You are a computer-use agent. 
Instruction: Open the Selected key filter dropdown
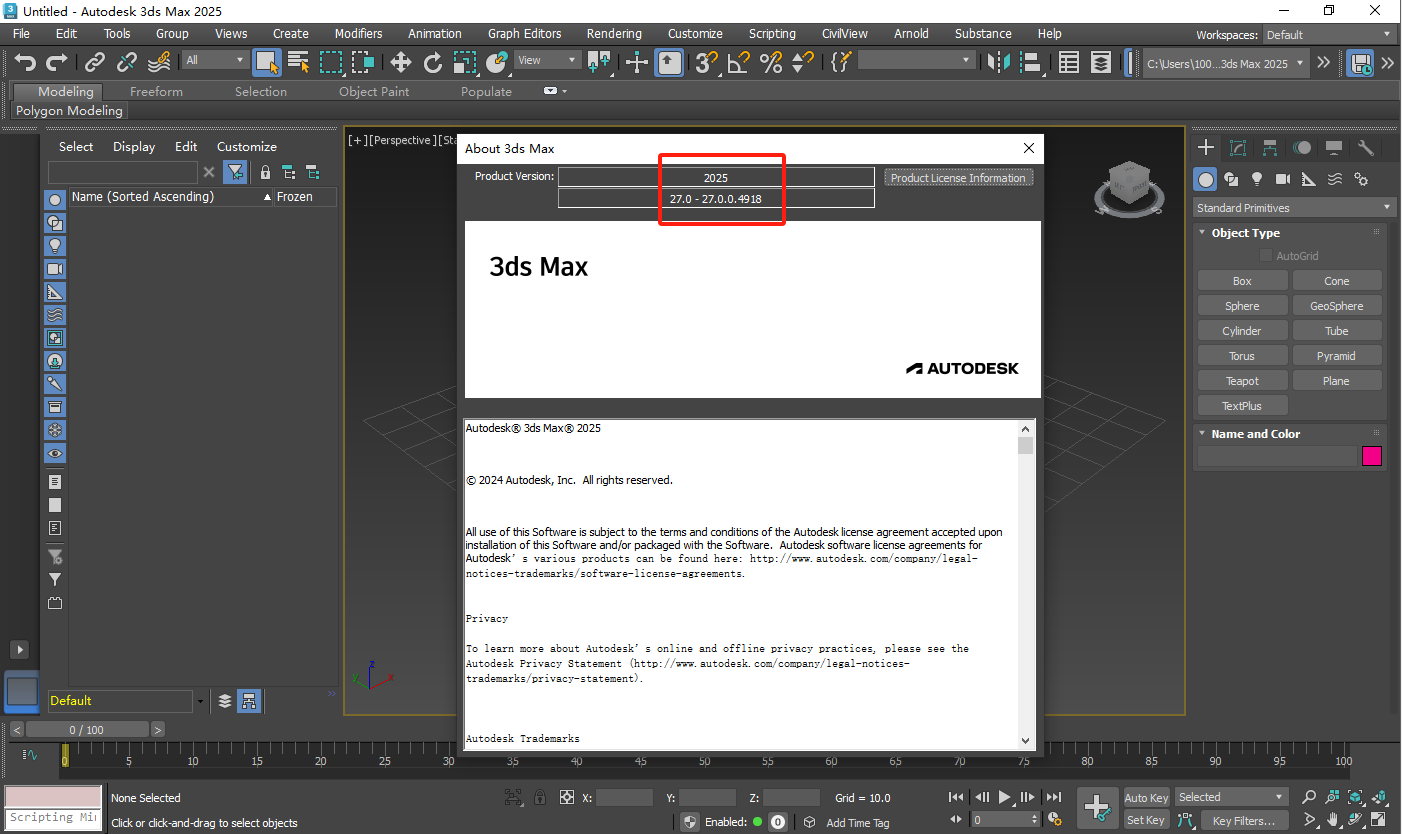[x=1231, y=797]
